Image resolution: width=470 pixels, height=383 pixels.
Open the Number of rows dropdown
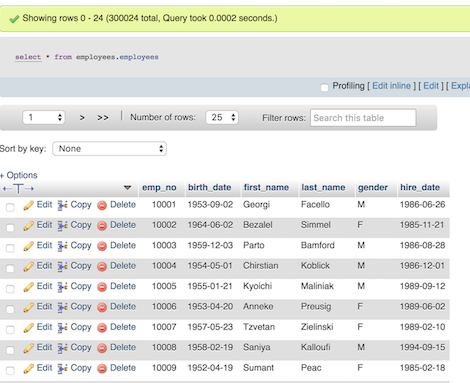tap(222, 117)
